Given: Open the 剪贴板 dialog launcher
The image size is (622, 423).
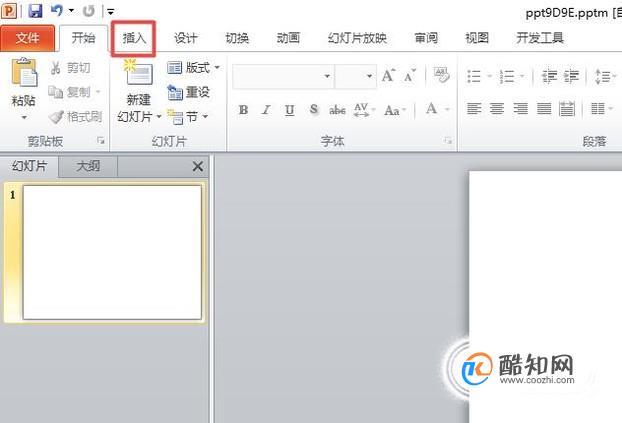Looking at the screenshot, I should (101, 140).
